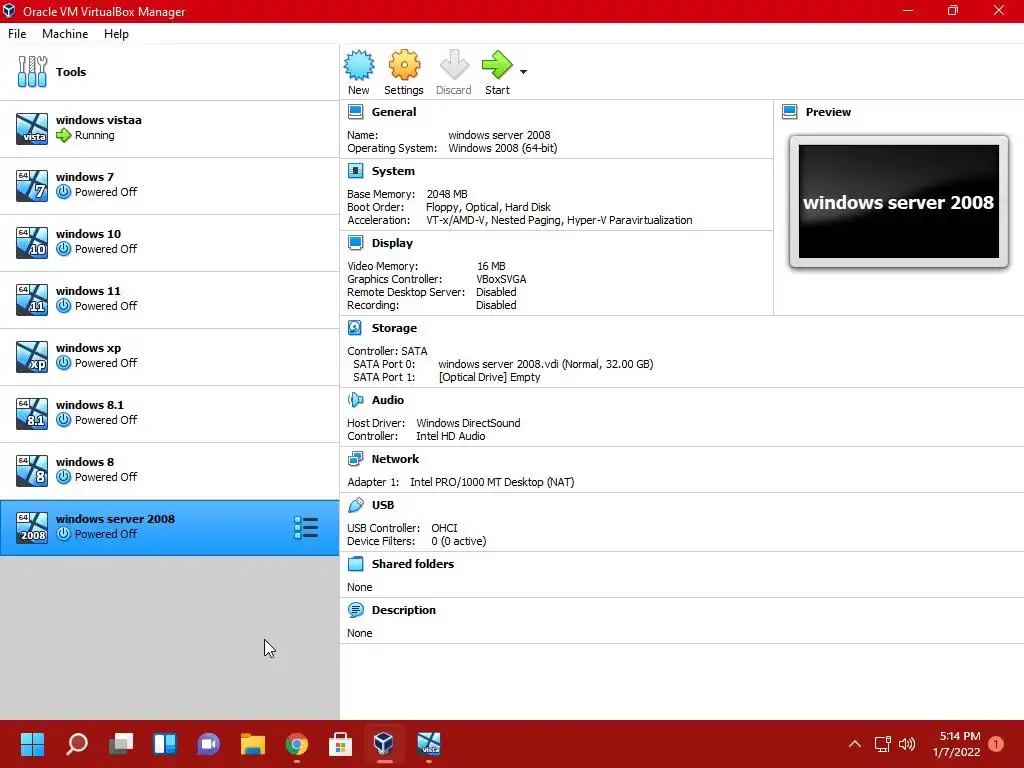Select the windows 10 VM icon

32,242
